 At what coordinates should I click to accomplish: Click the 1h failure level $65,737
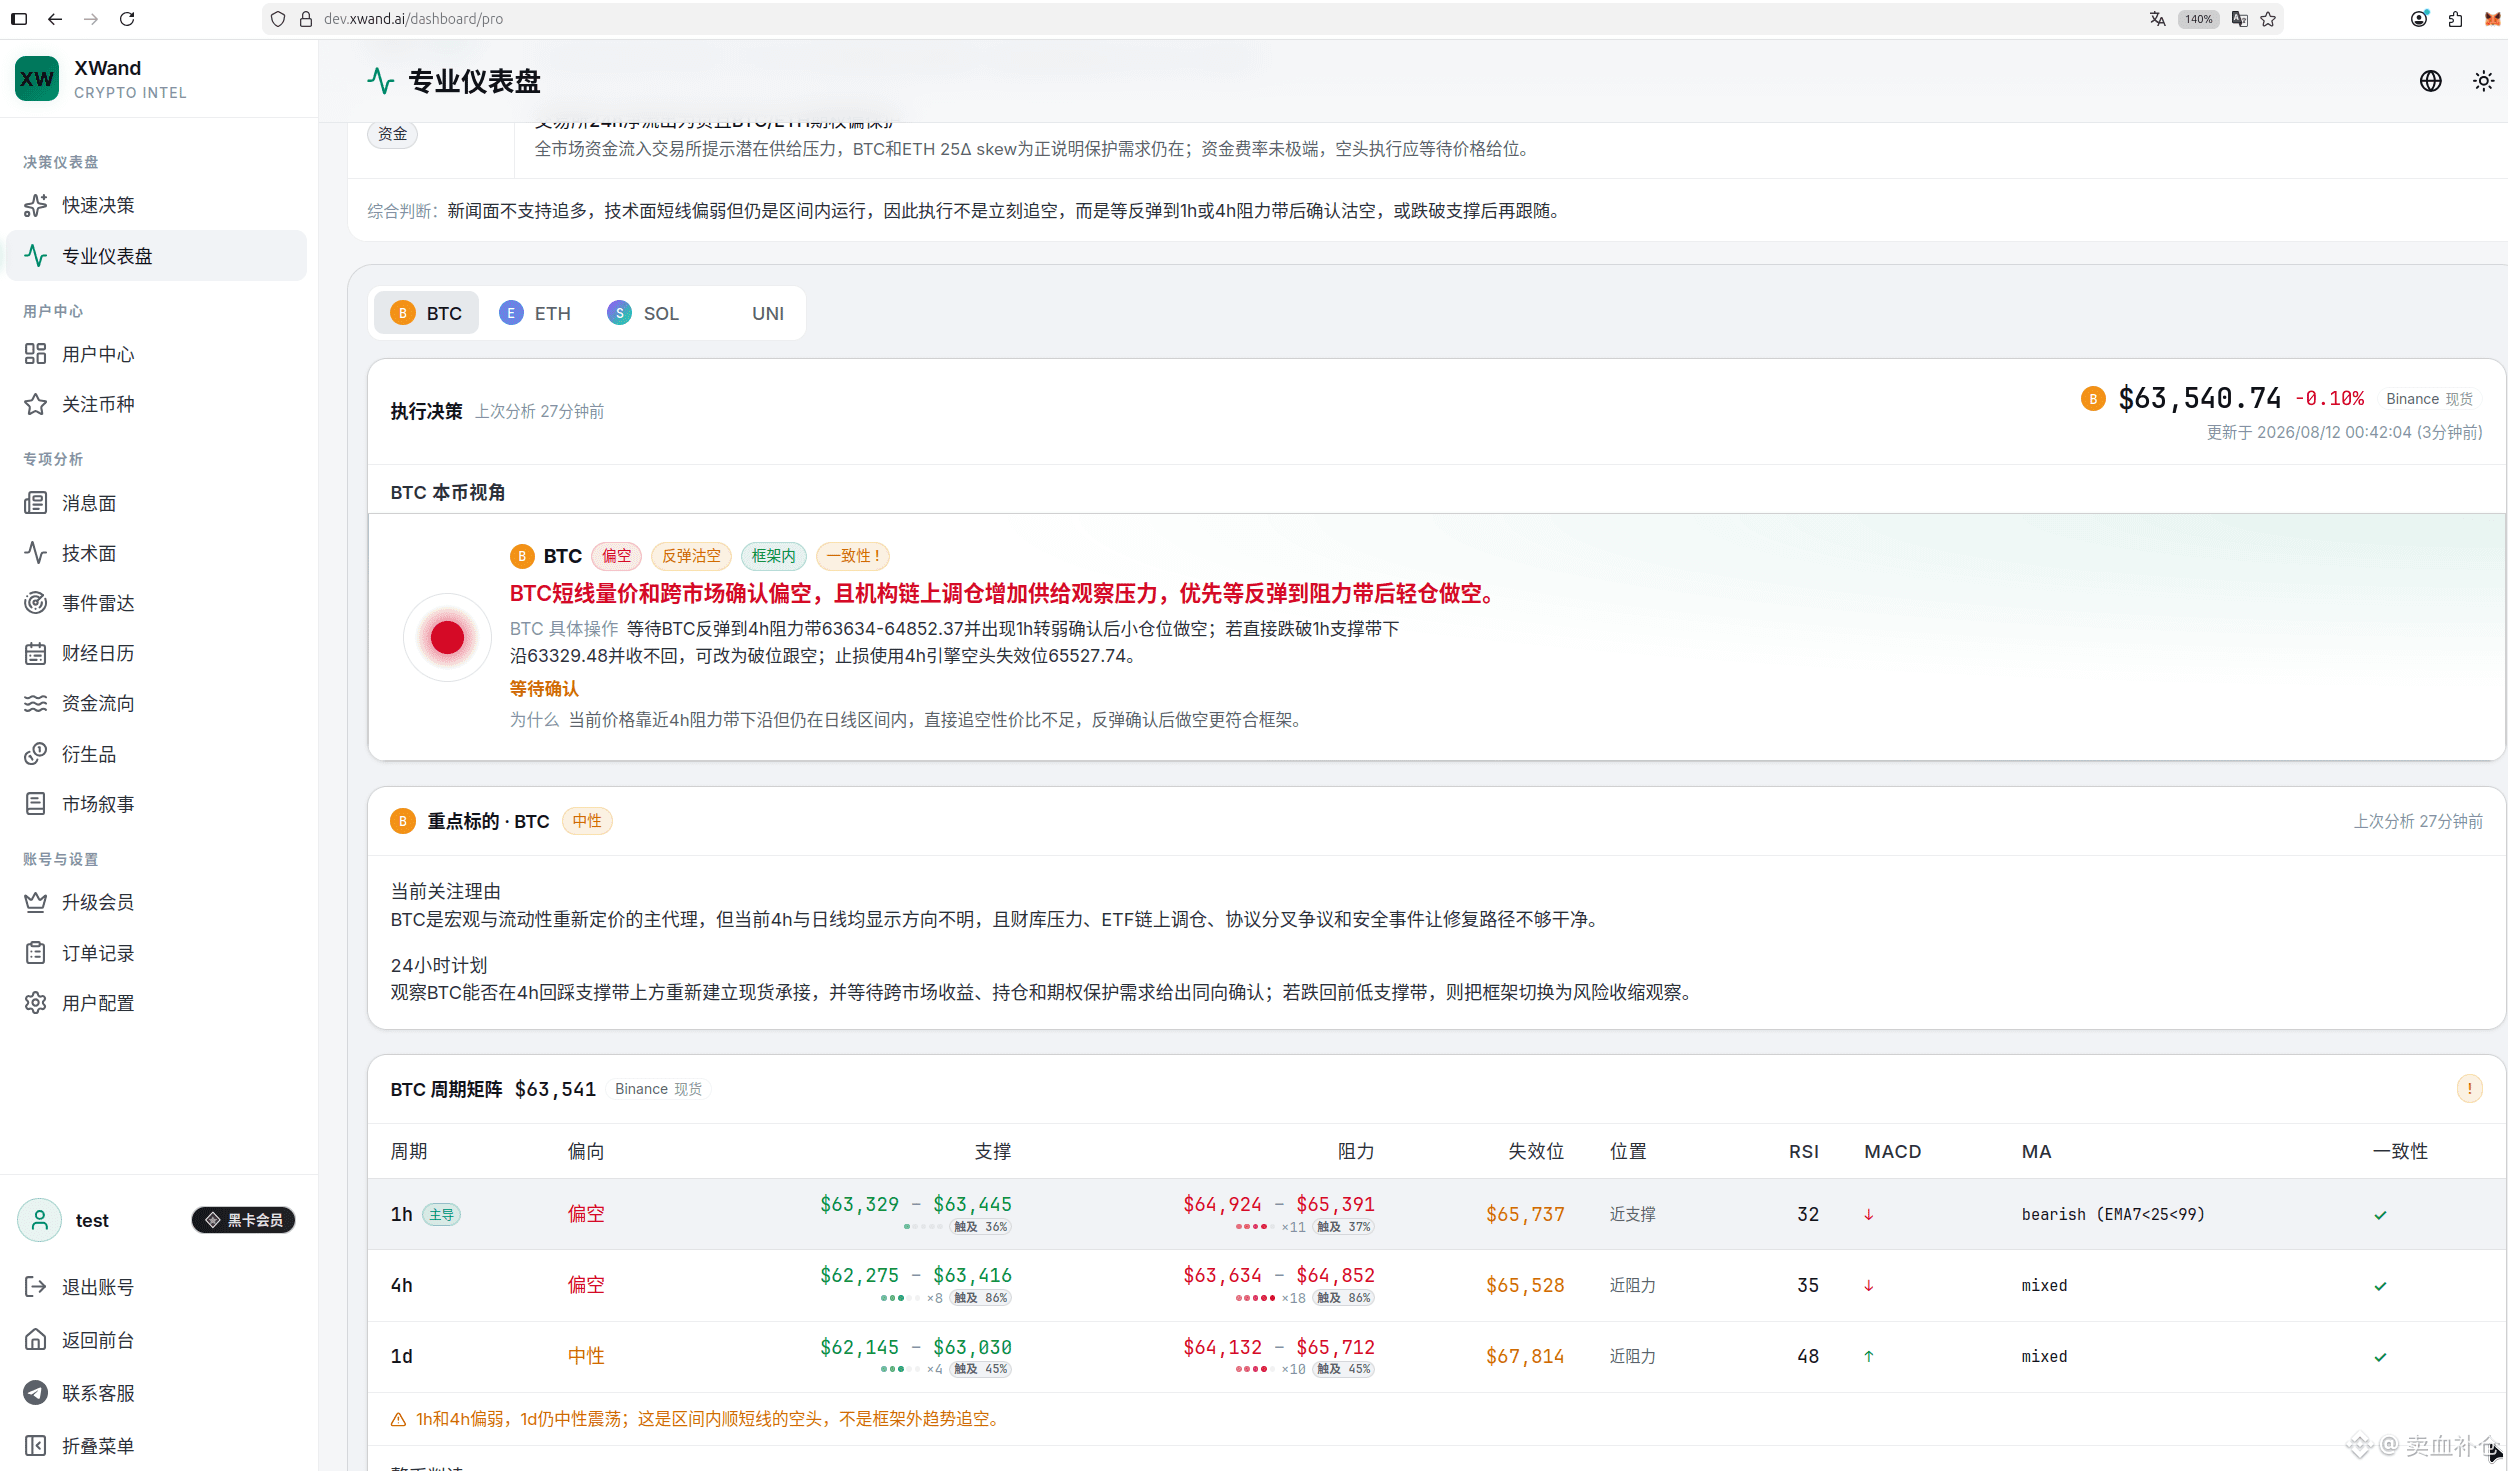click(1525, 1214)
